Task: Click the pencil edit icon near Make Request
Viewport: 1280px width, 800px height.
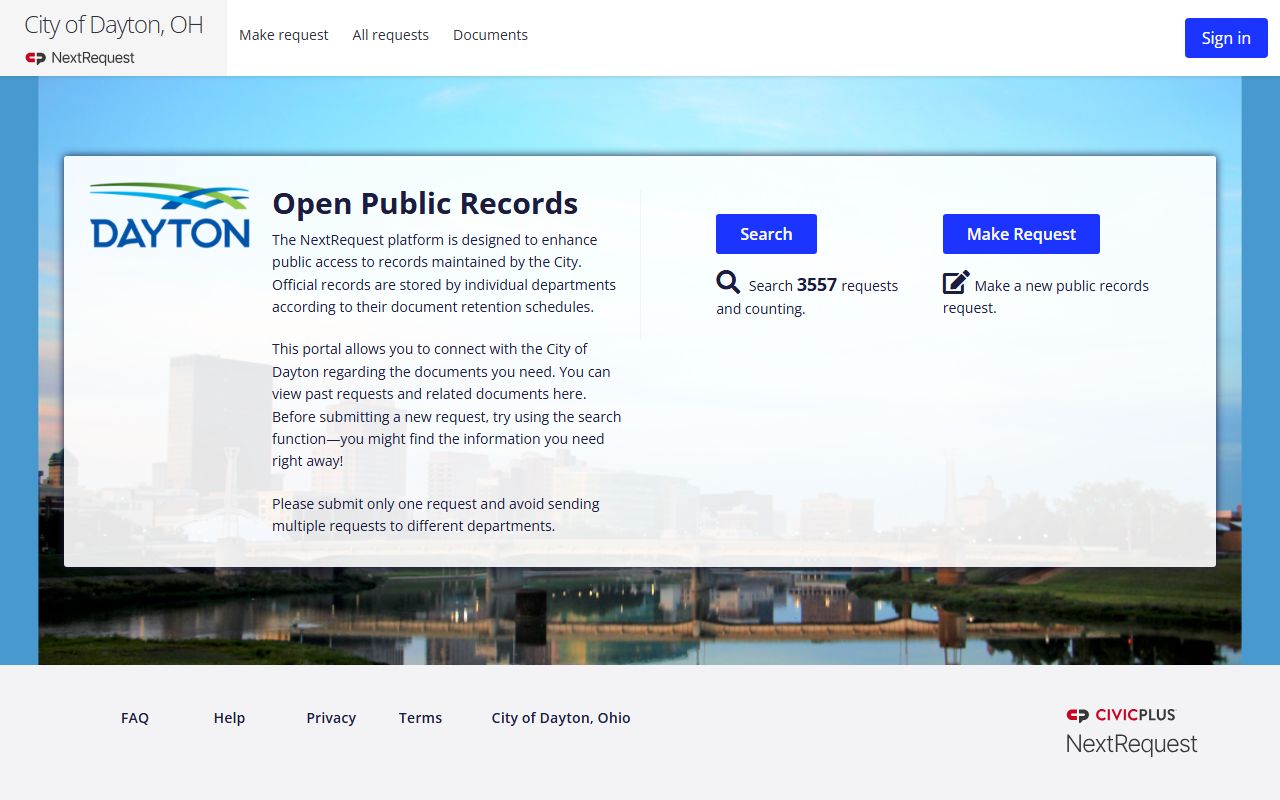Action: coord(956,282)
